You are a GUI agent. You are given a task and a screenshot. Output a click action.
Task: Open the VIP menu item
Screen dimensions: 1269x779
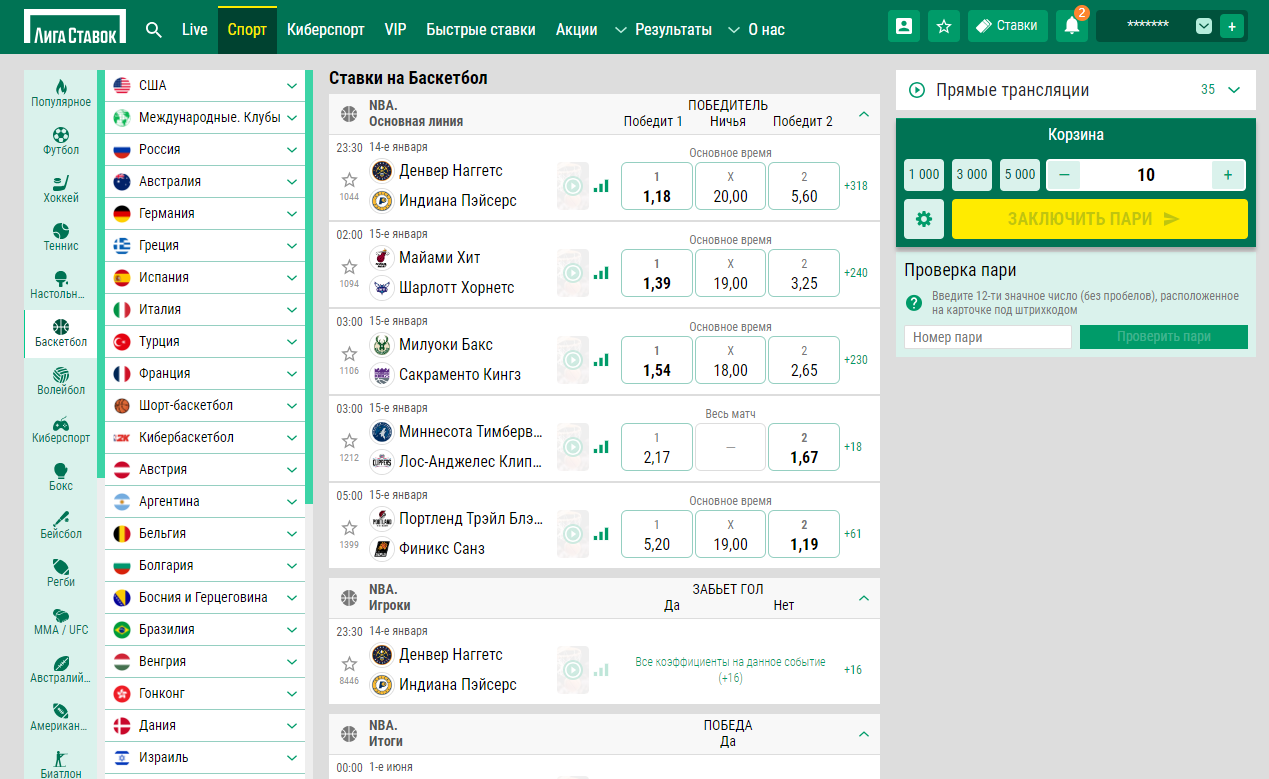395,29
